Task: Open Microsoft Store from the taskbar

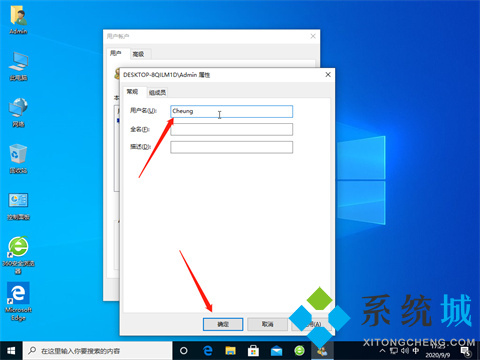Action: pyautogui.click(x=253, y=351)
